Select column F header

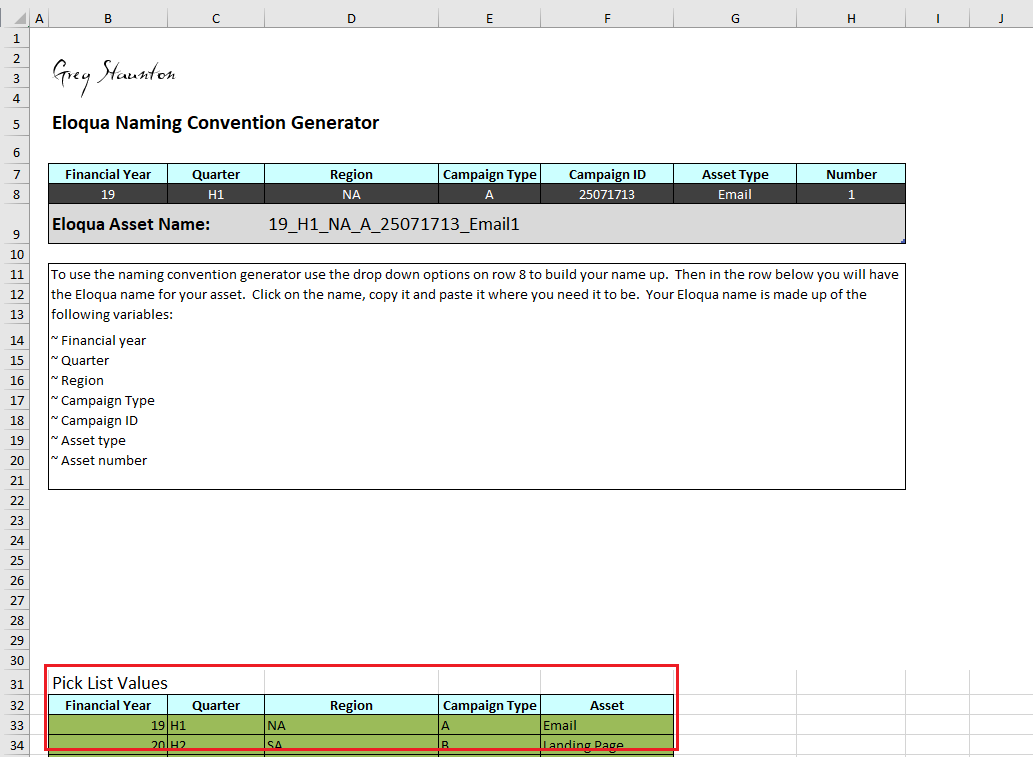point(607,18)
